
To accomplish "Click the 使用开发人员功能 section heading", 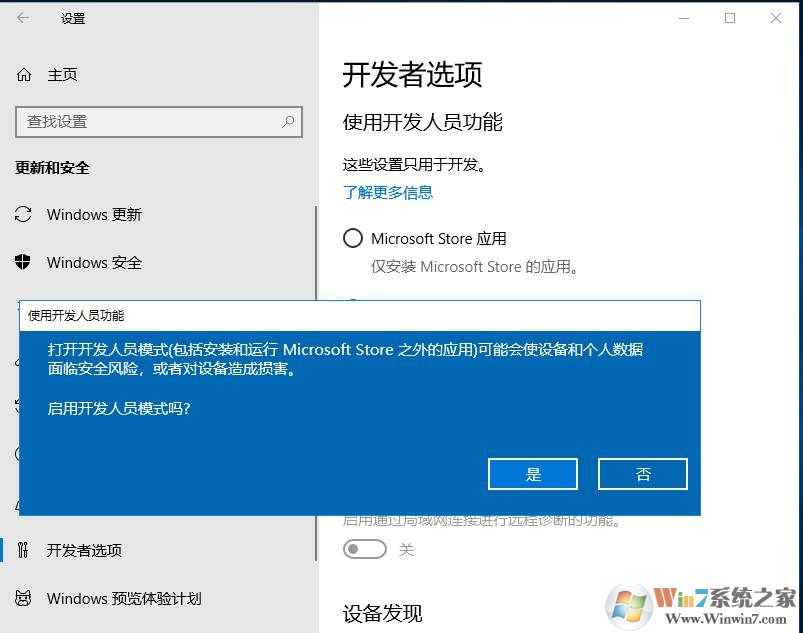I will point(422,122).
